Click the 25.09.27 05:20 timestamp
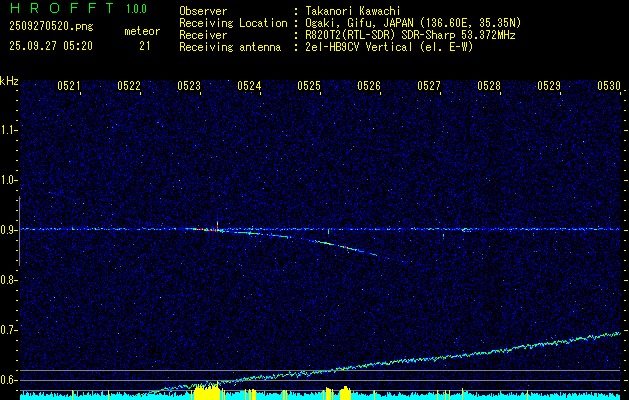Screen dimensions: 629x400 click(50, 46)
